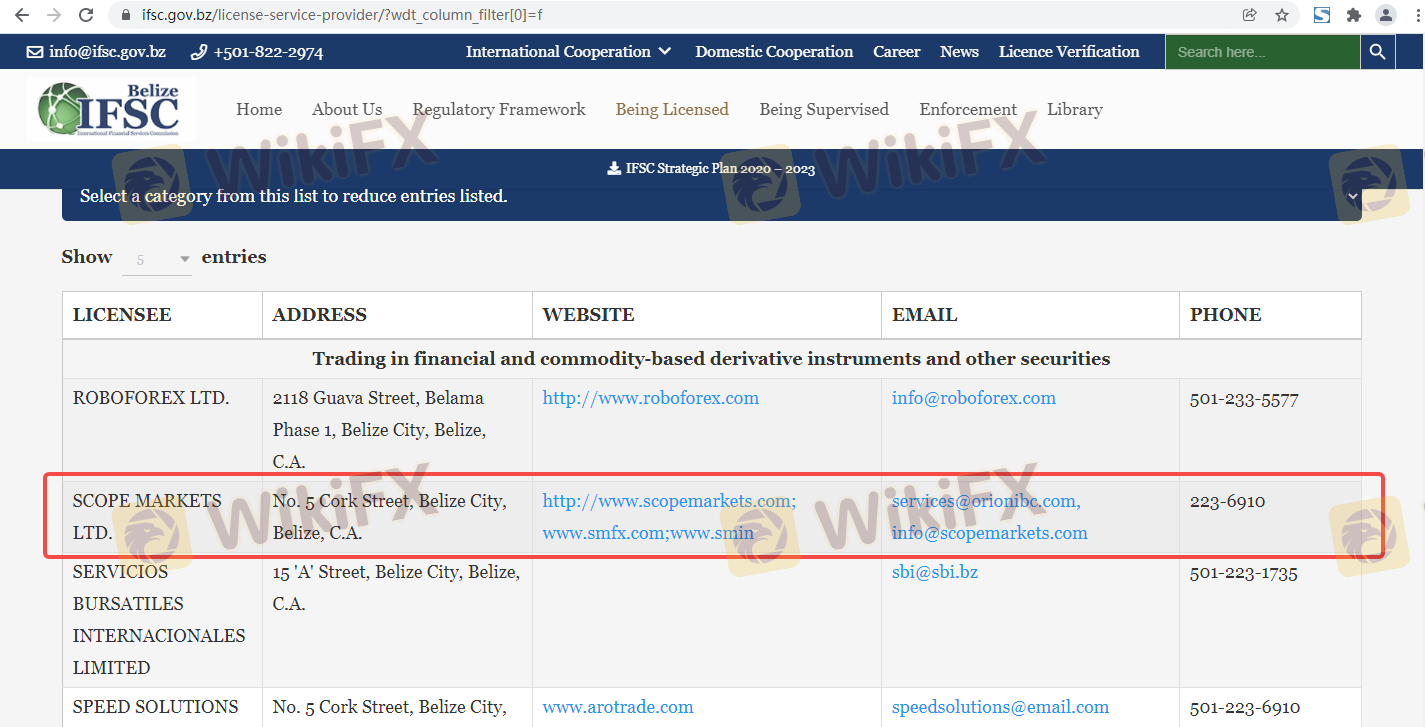Click the Speed Solutions phone 501-223-6910
This screenshot has width=1425, height=727.
click(1245, 707)
